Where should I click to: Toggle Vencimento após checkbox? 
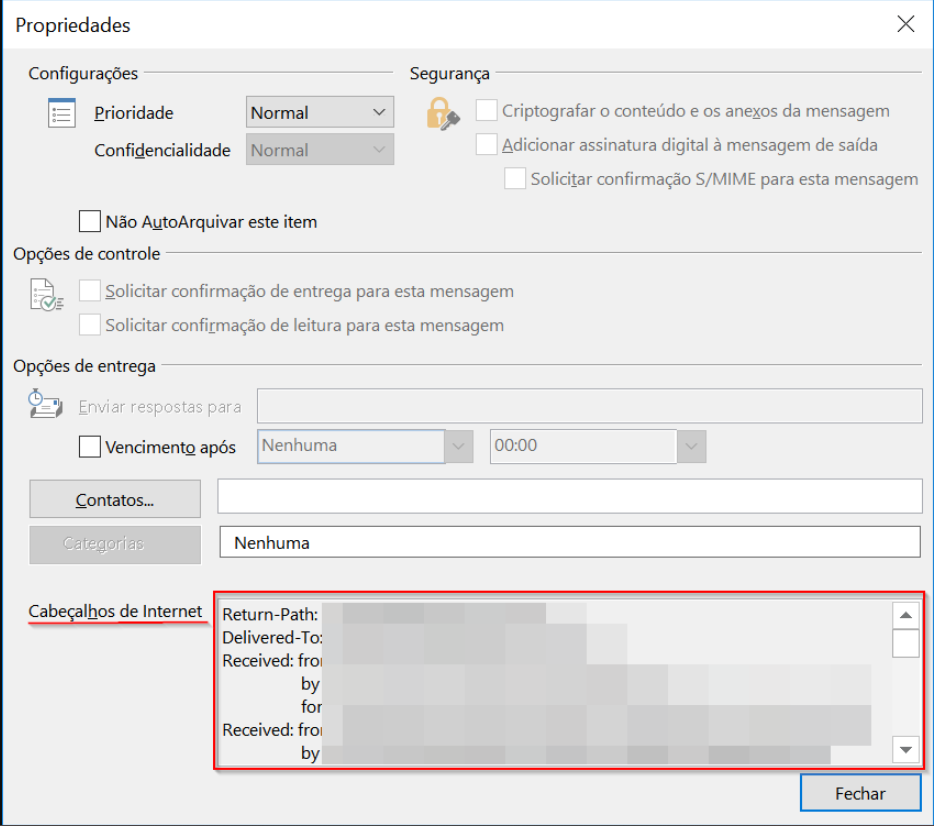90,446
